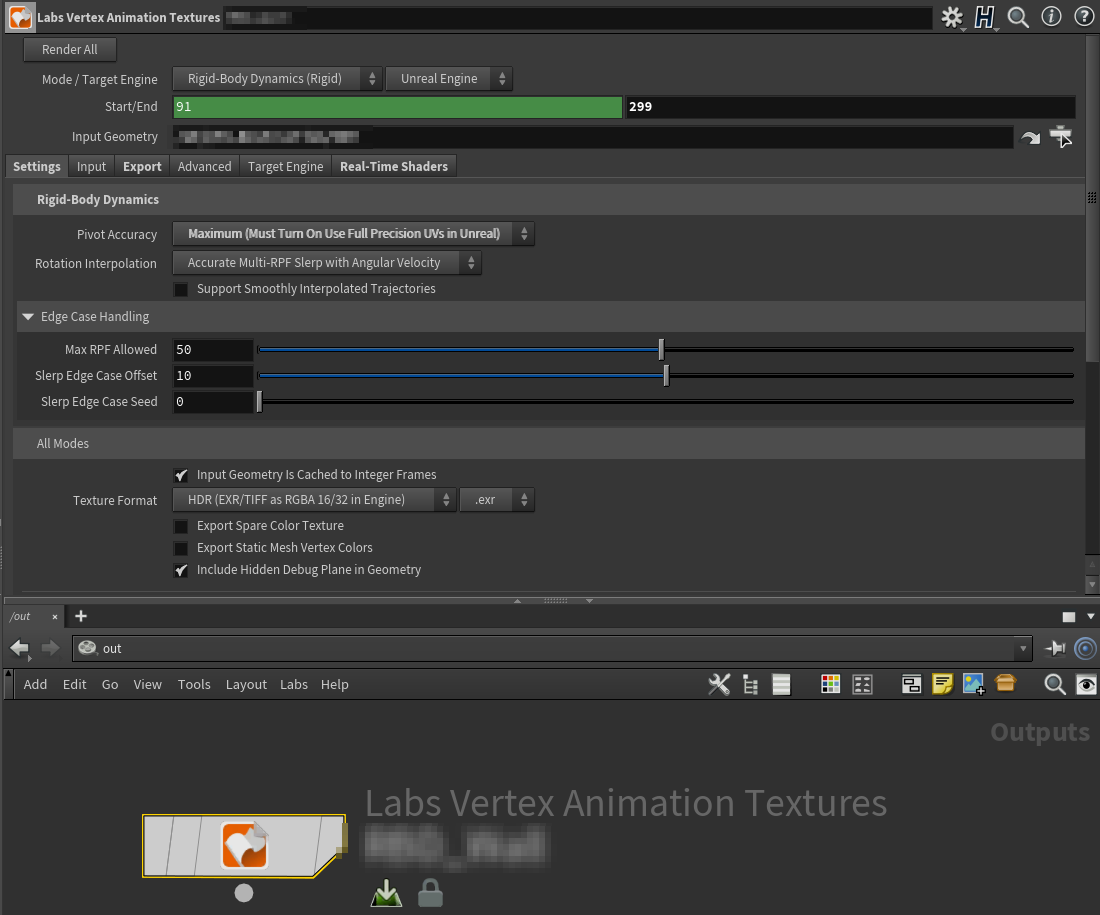Collapse the Edge Case Handling section
1100x915 pixels.
tap(28, 317)
